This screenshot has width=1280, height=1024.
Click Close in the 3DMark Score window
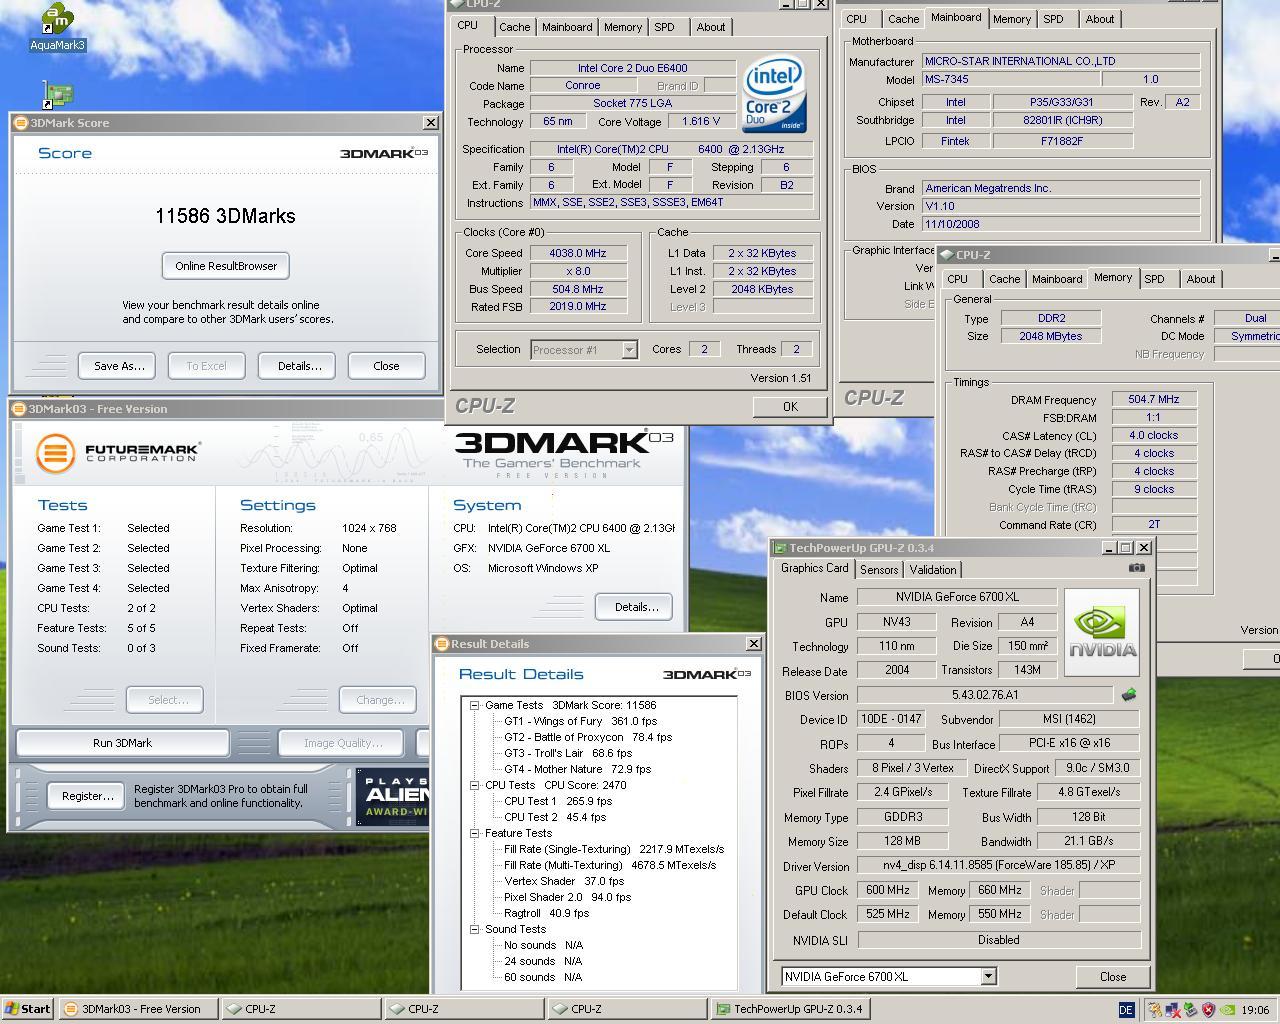point(386,366)
